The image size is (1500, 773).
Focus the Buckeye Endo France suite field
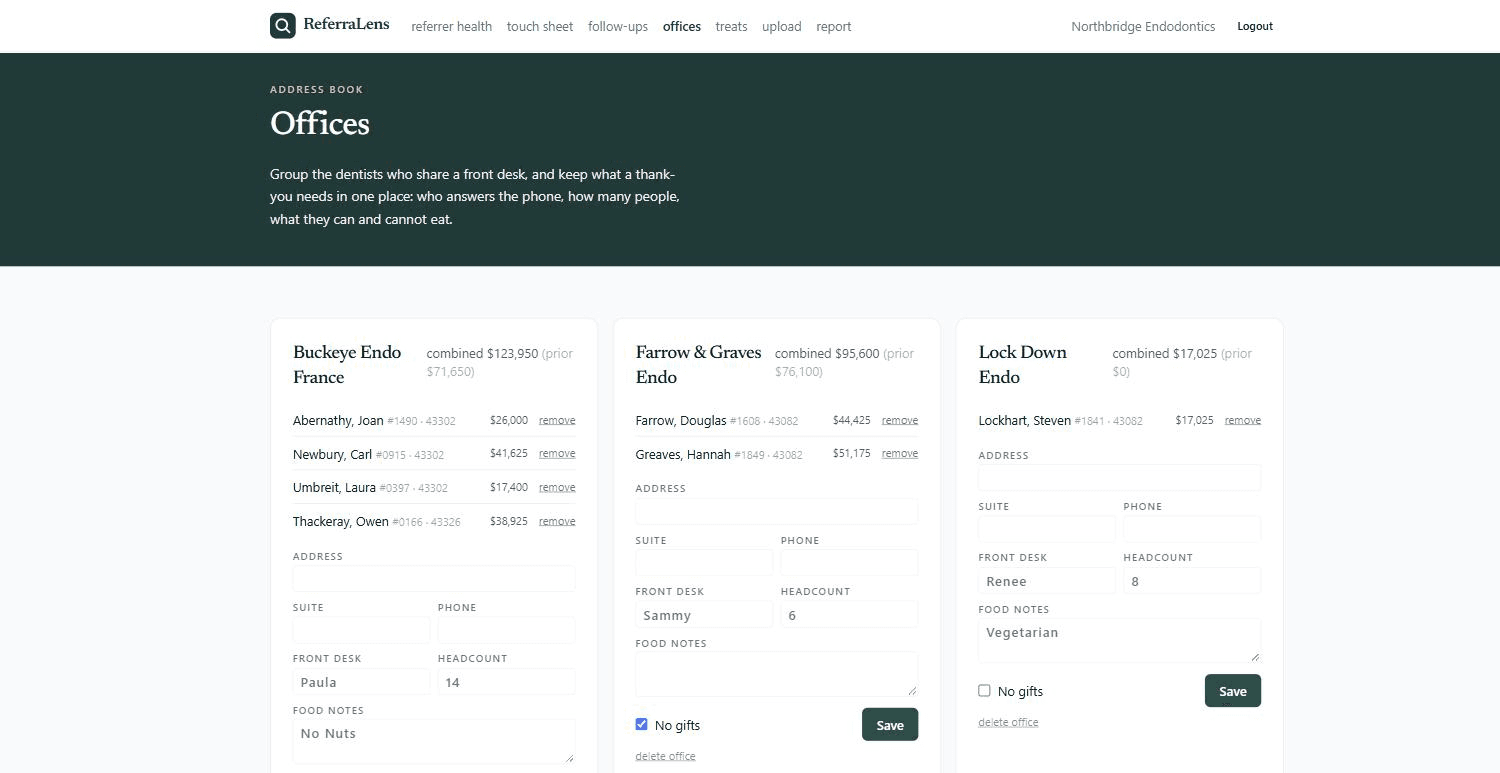pos(361,630)
